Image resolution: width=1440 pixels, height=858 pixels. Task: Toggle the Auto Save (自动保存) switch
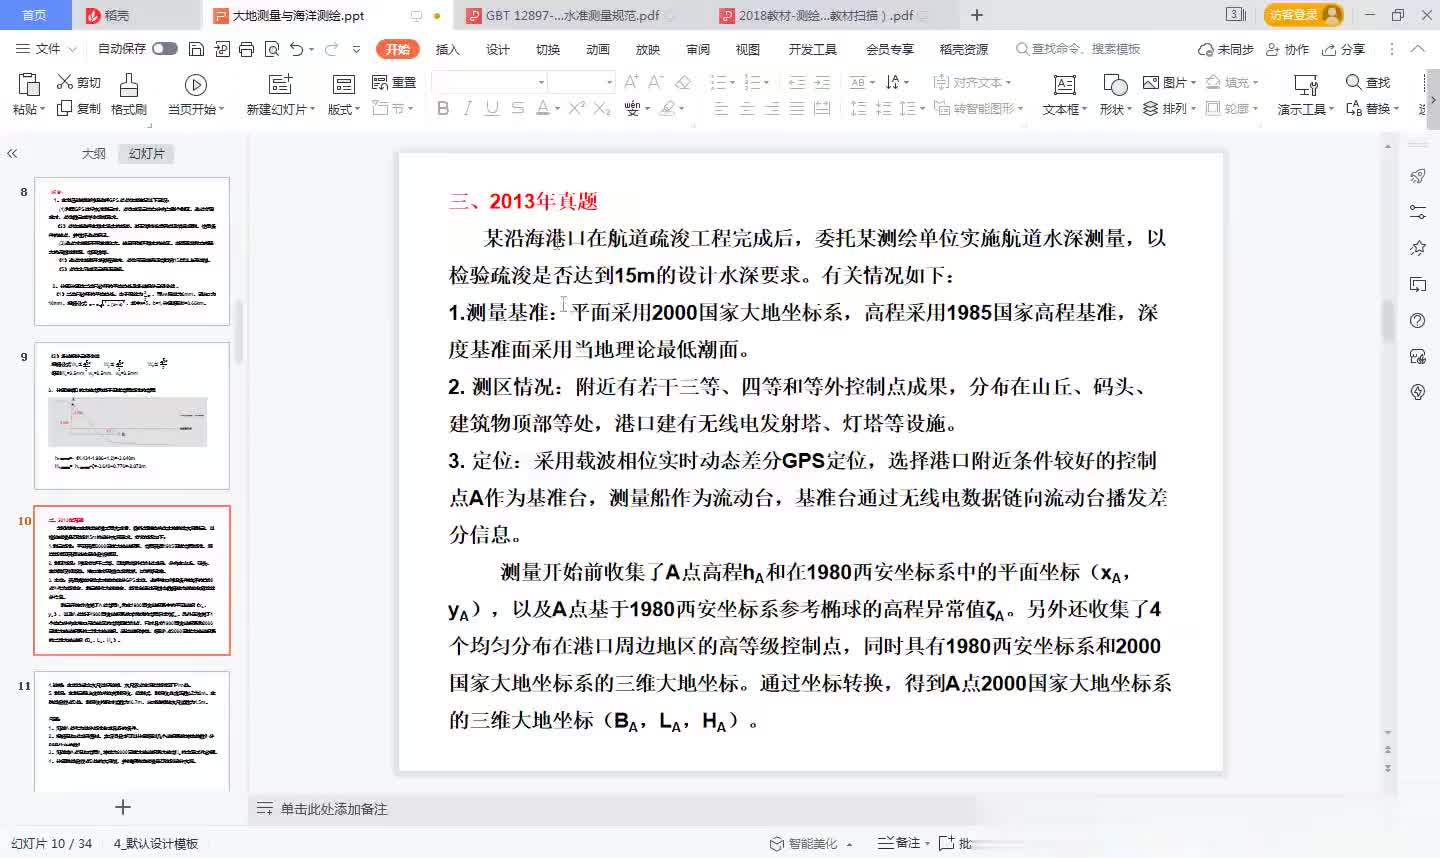pyautogui.click(x=165, y=49)
